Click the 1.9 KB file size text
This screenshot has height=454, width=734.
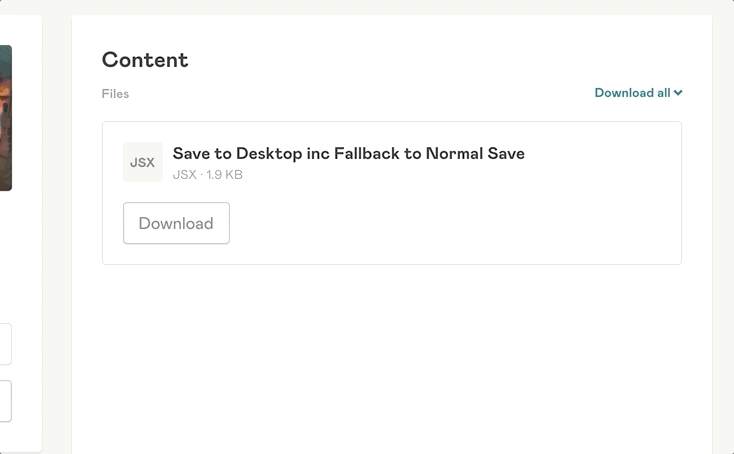coord(224,175)
